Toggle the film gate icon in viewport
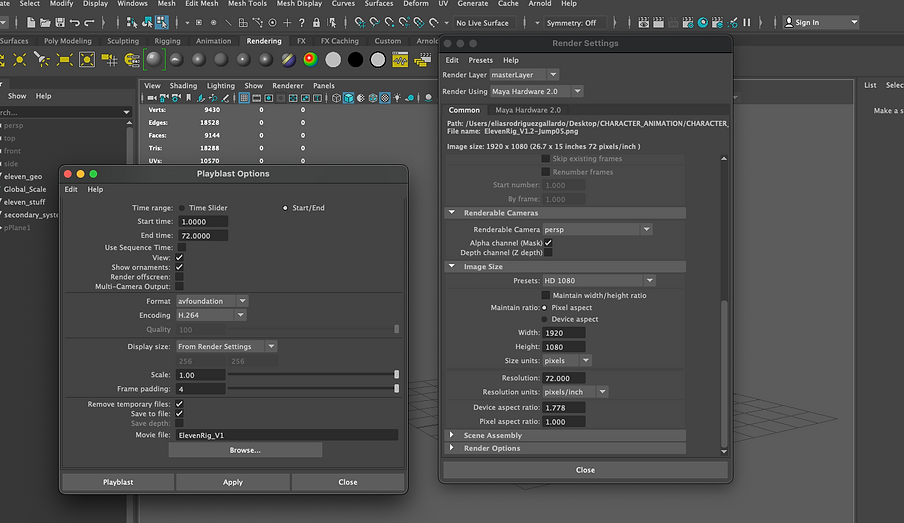Image resolution: width=904 pixels, height=523 pixels. 257,98
